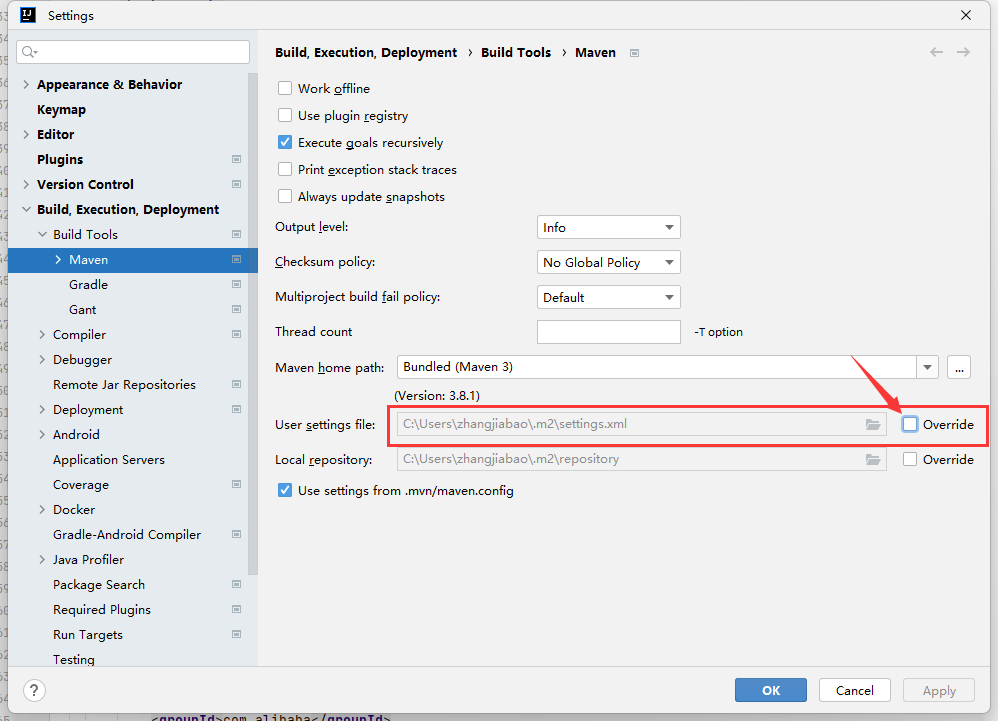Click the project icon on Package Search row
Image resolution: width=998 pixels, height=721 pixels.
pos(236,585)
